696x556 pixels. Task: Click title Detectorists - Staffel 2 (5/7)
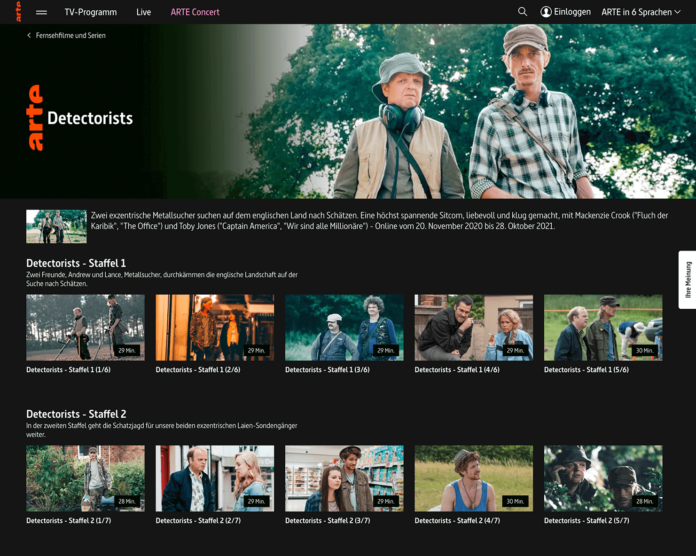[587, 521]
